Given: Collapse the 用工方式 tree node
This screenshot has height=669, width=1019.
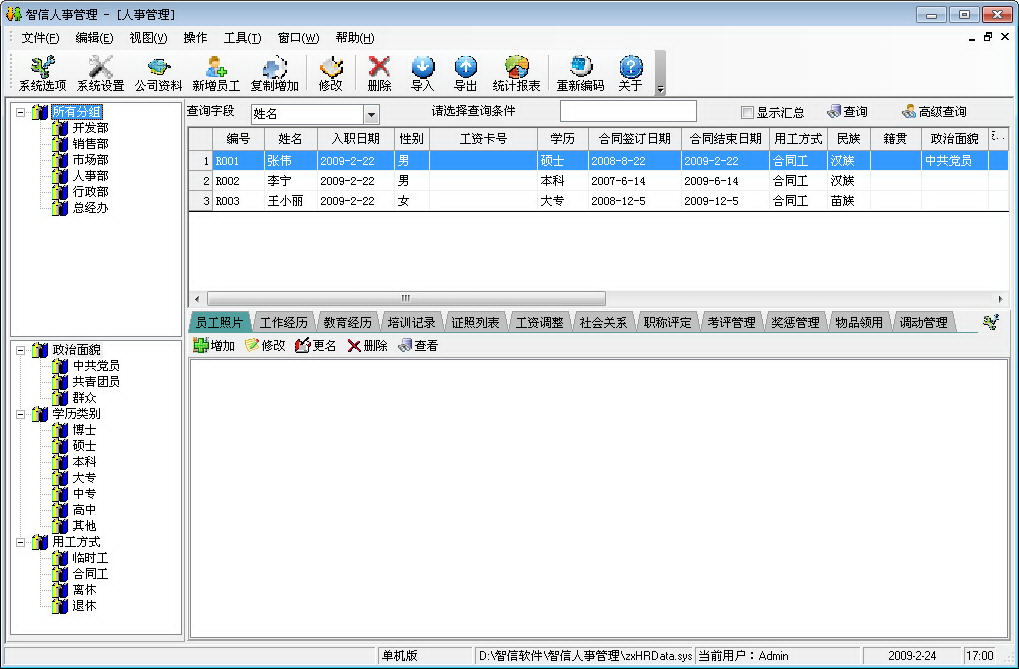Looking at the screenshot, I should 21,542.
